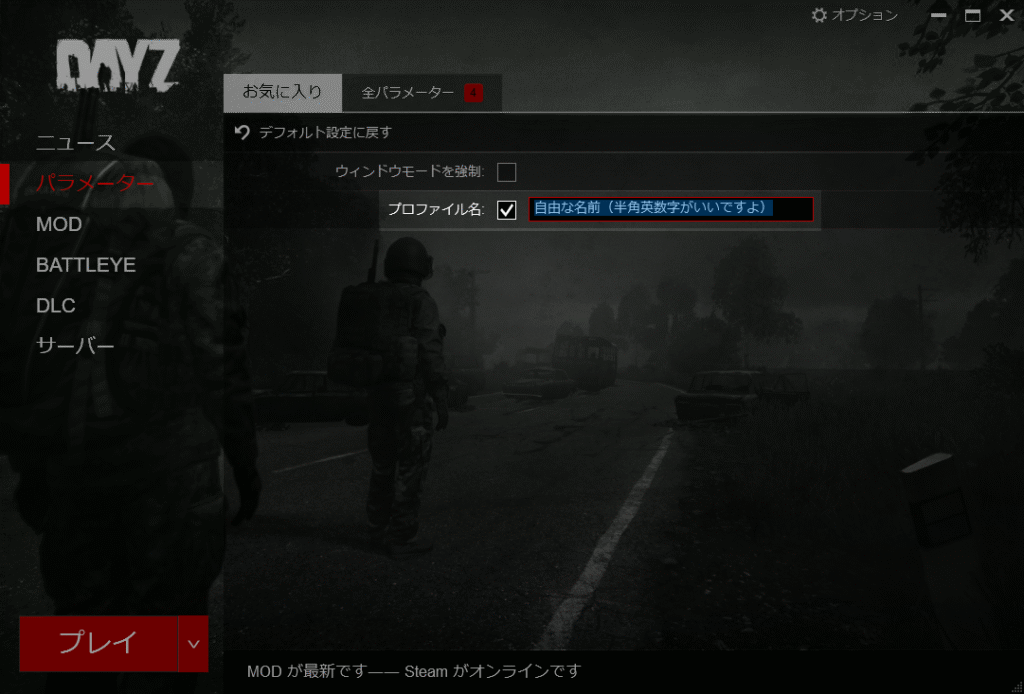1024x694 pixels.
Task: Click the resize grip in window corner
Action: click(1017, 687)
